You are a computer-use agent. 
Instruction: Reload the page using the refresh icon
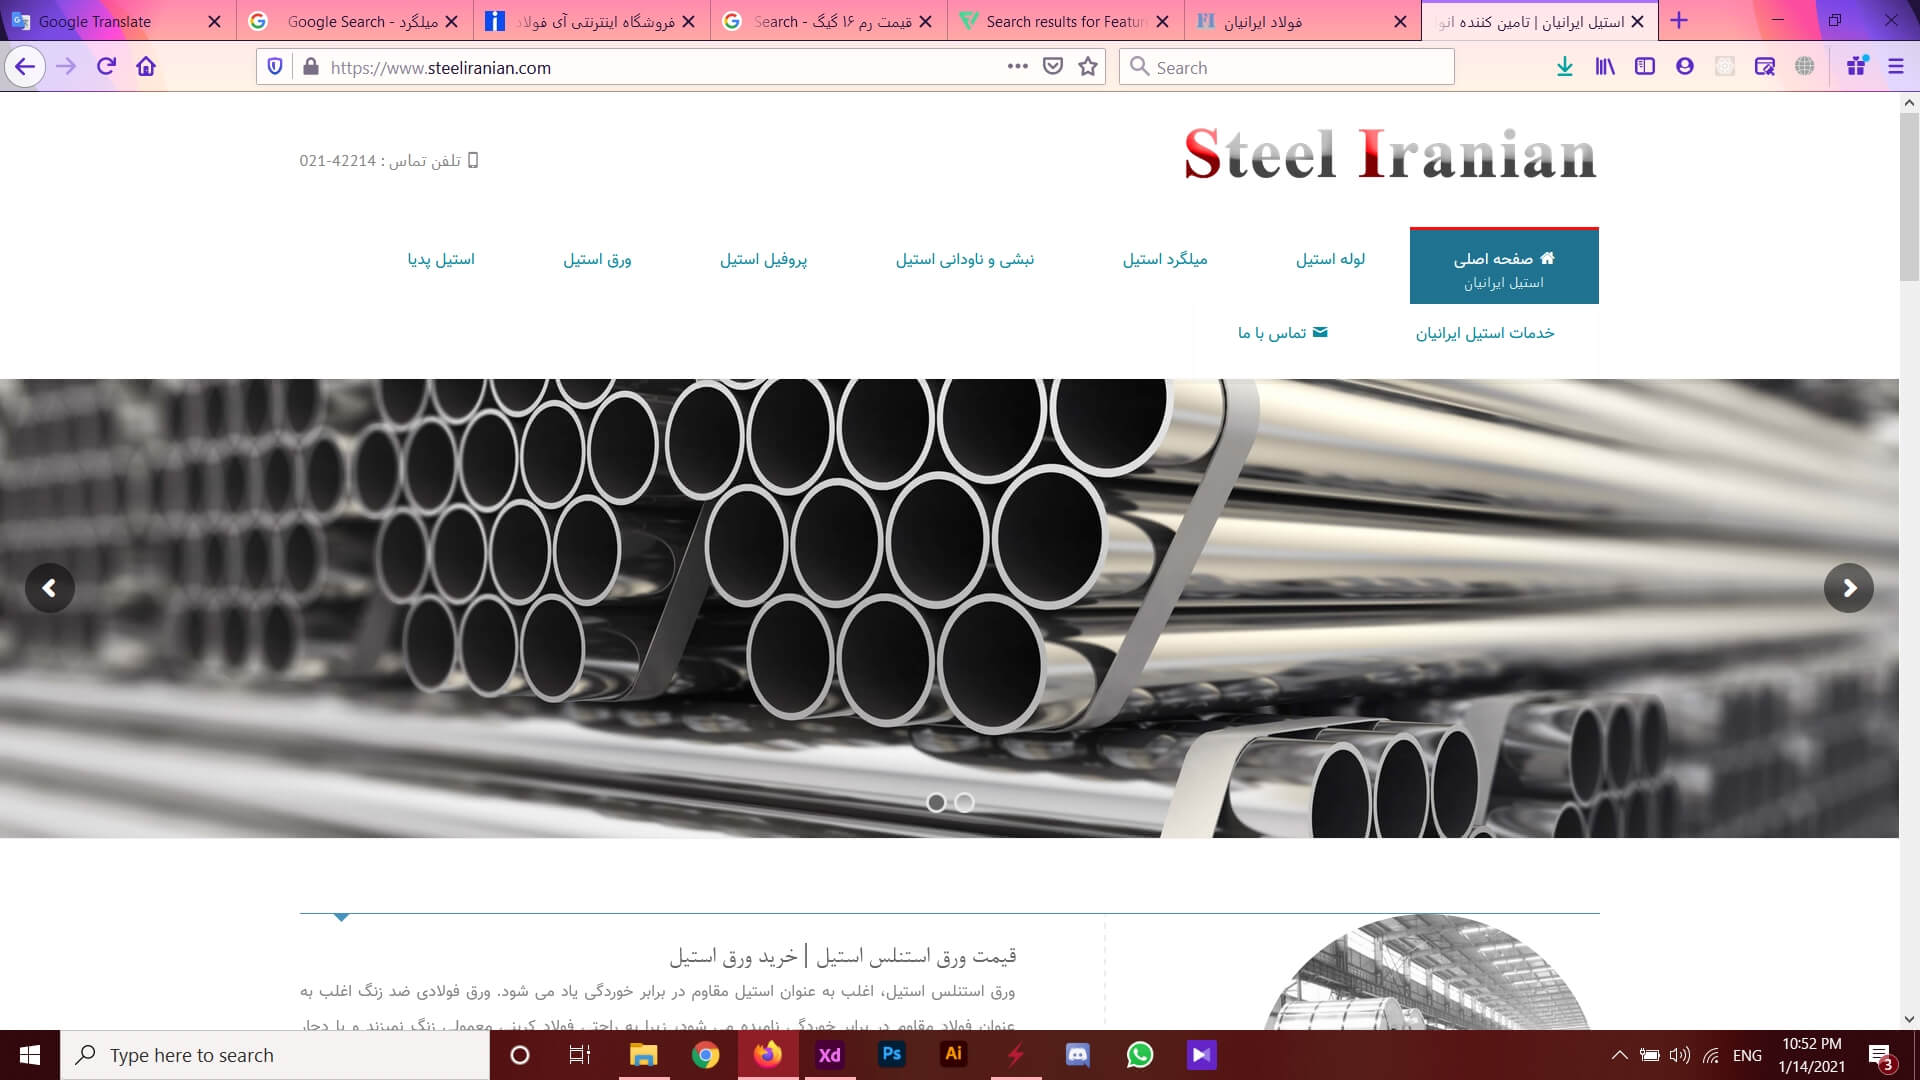point(104,67)
